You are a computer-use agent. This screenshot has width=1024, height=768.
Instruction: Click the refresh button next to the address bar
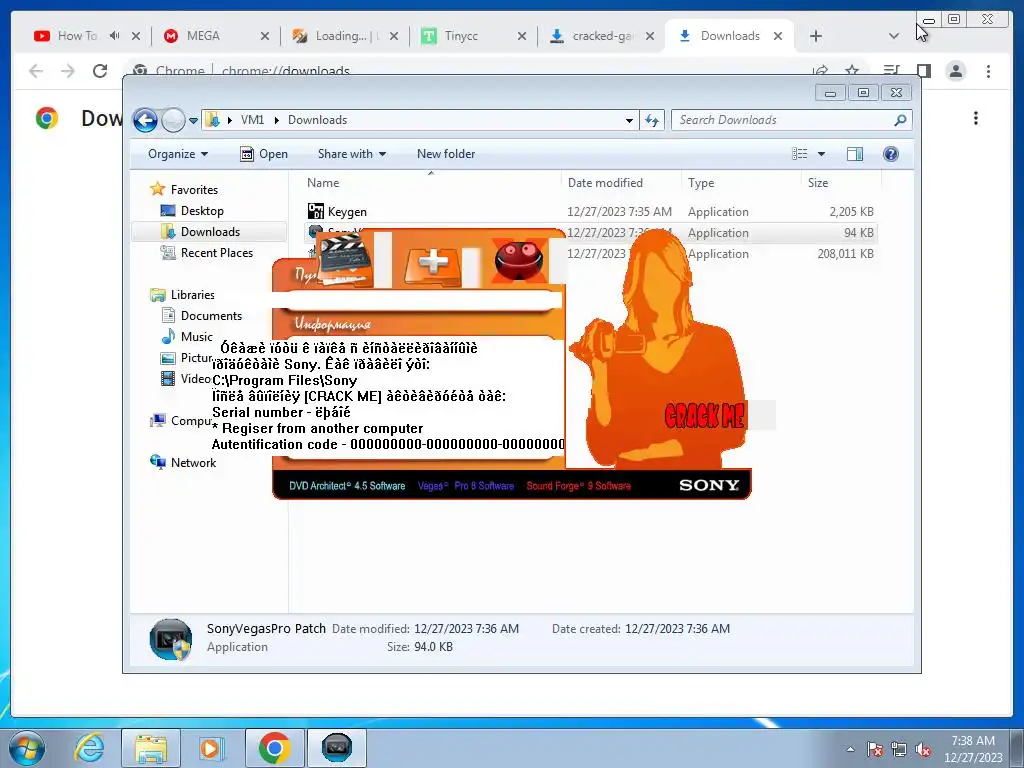652,120
